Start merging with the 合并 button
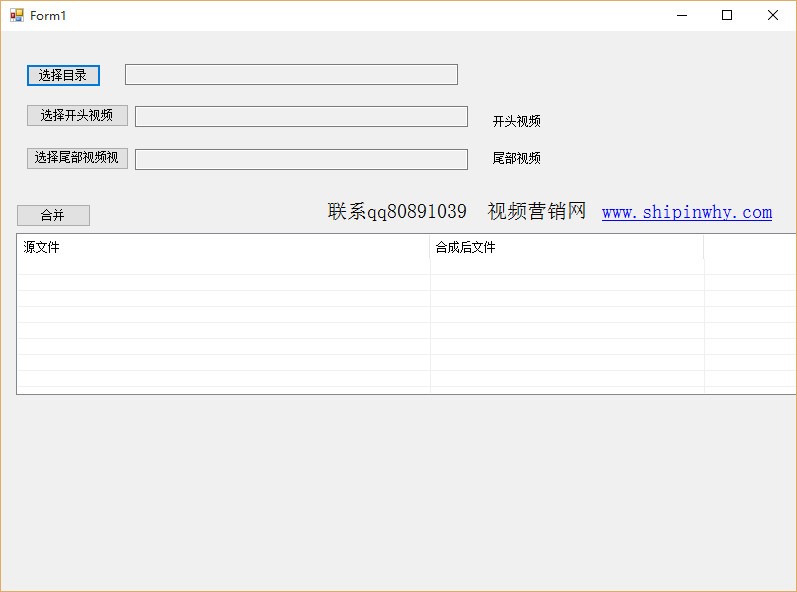 pos(53,215)
